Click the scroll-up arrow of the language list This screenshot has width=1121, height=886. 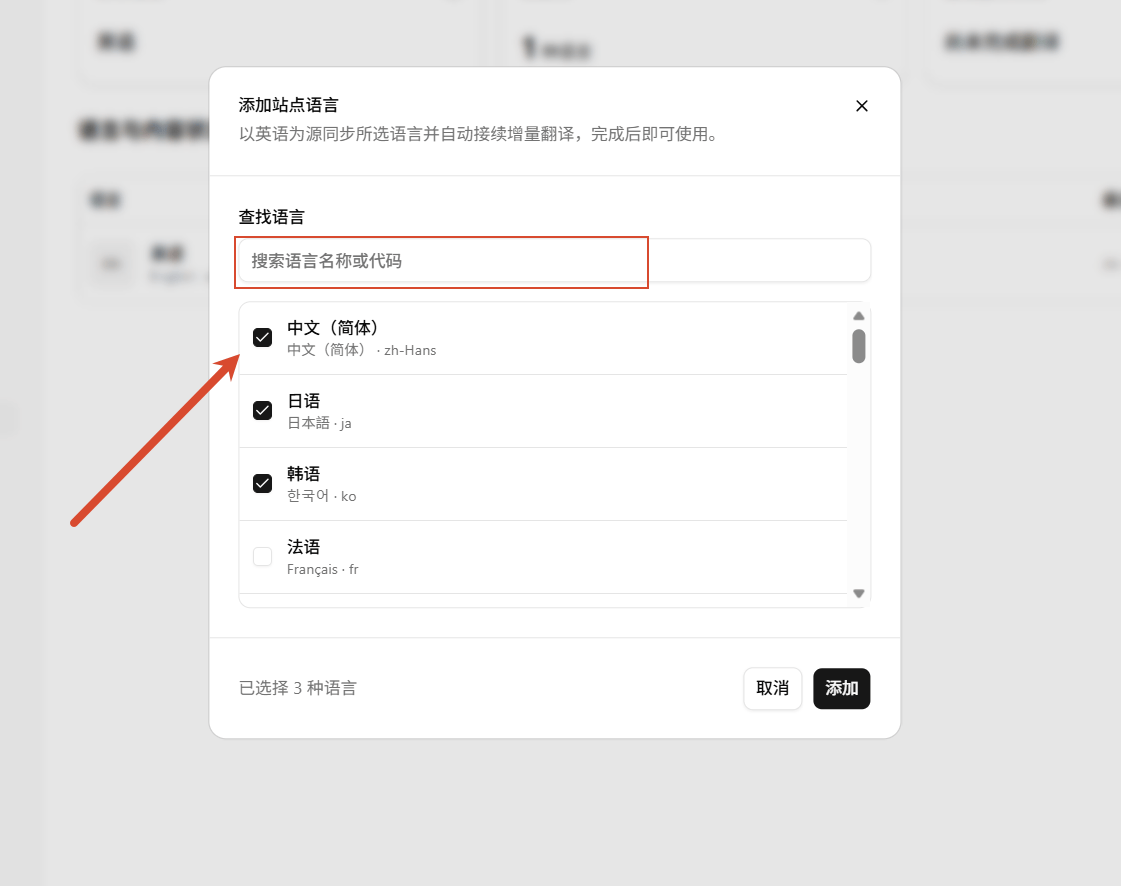point(859,316)
